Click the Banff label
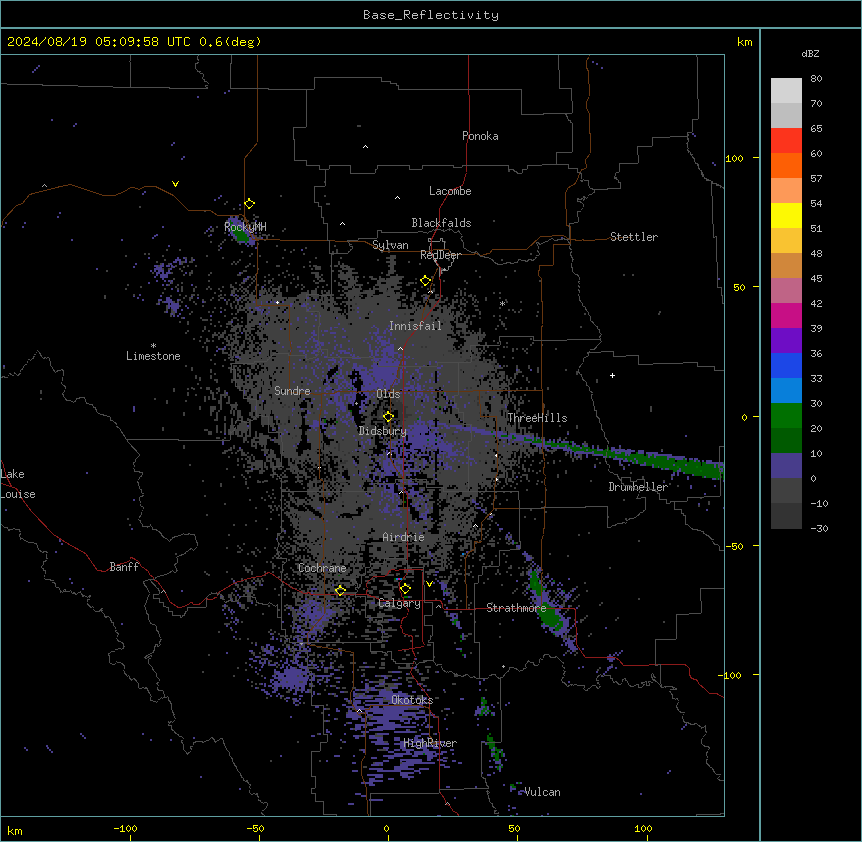The width and height of the screenshot is (862, 842). click(124, 567)
